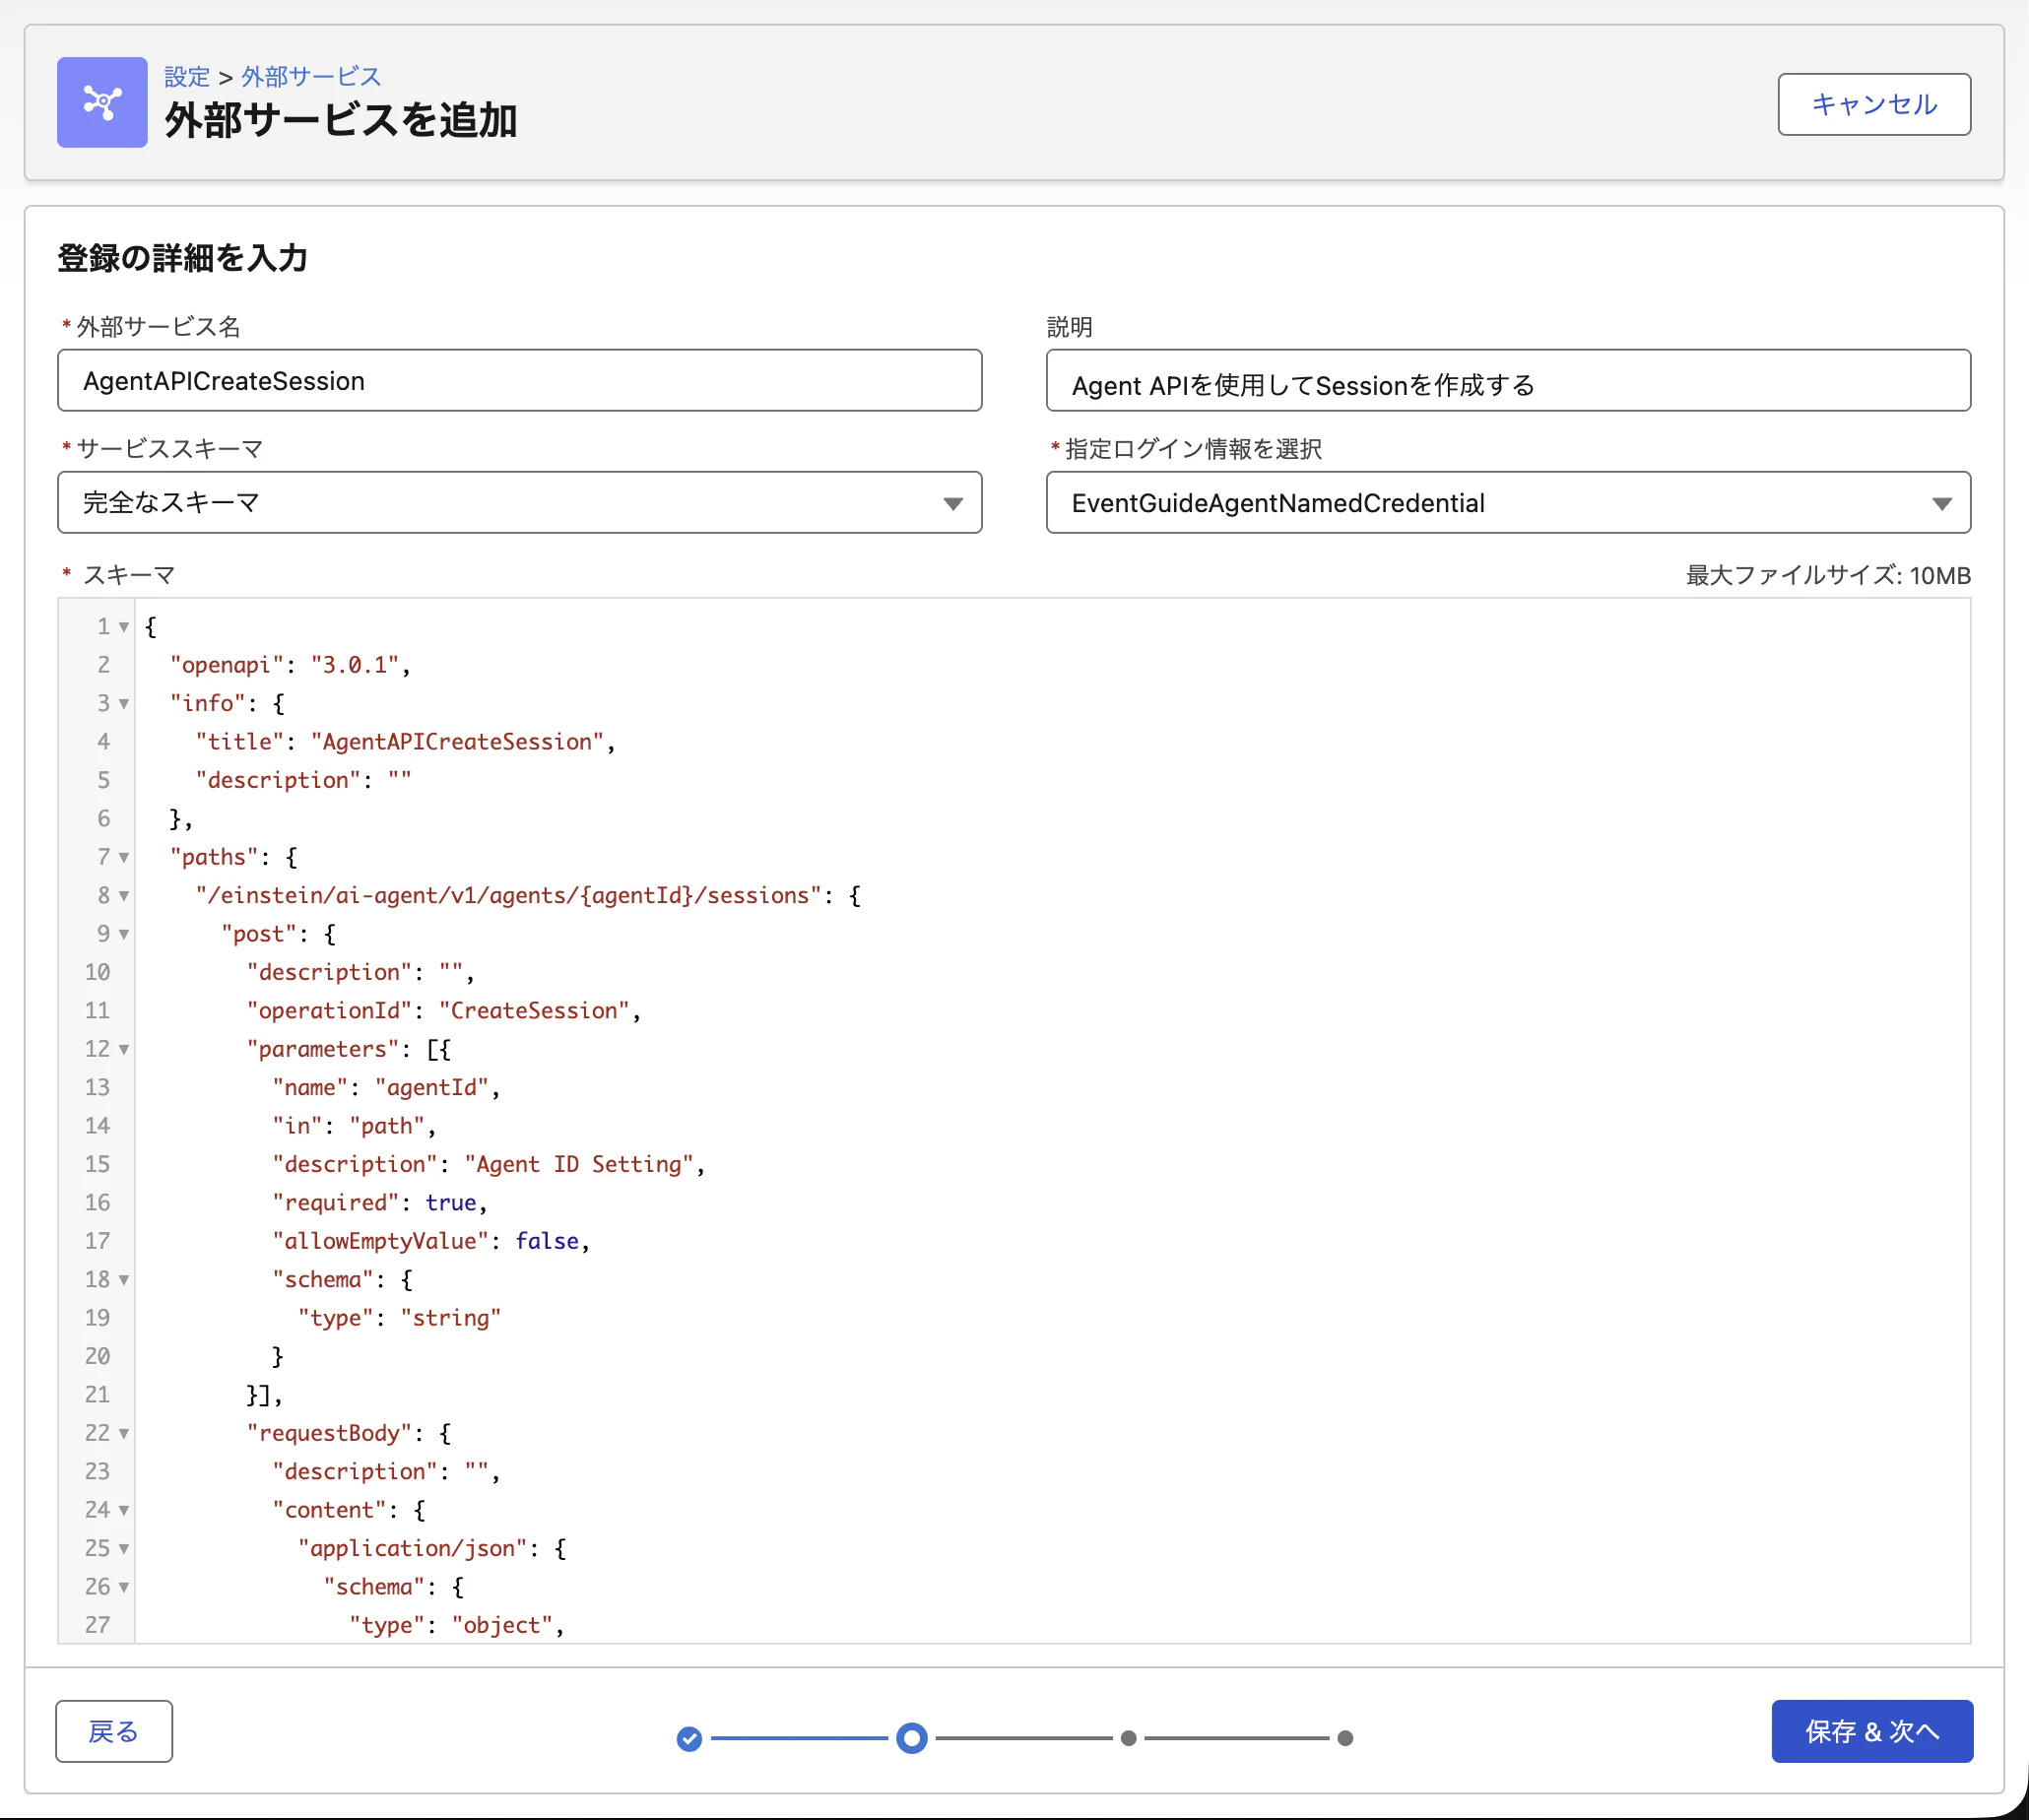Open the 設定 breadcrumb link
Viewport: 2029px width, 1820px height.
pyautogui.click(x=187, y=77)
